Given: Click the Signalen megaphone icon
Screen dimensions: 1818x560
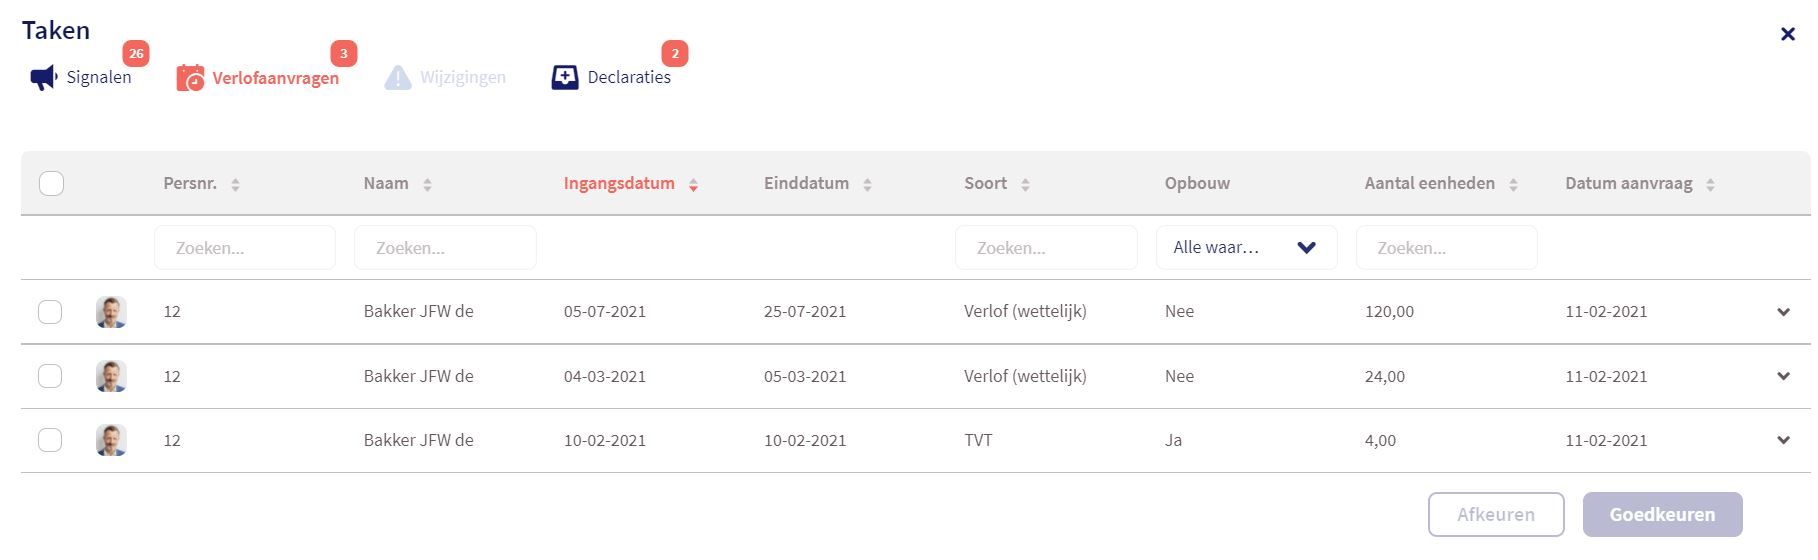Looking at the screenshot, I should click(x=44, y=78).
